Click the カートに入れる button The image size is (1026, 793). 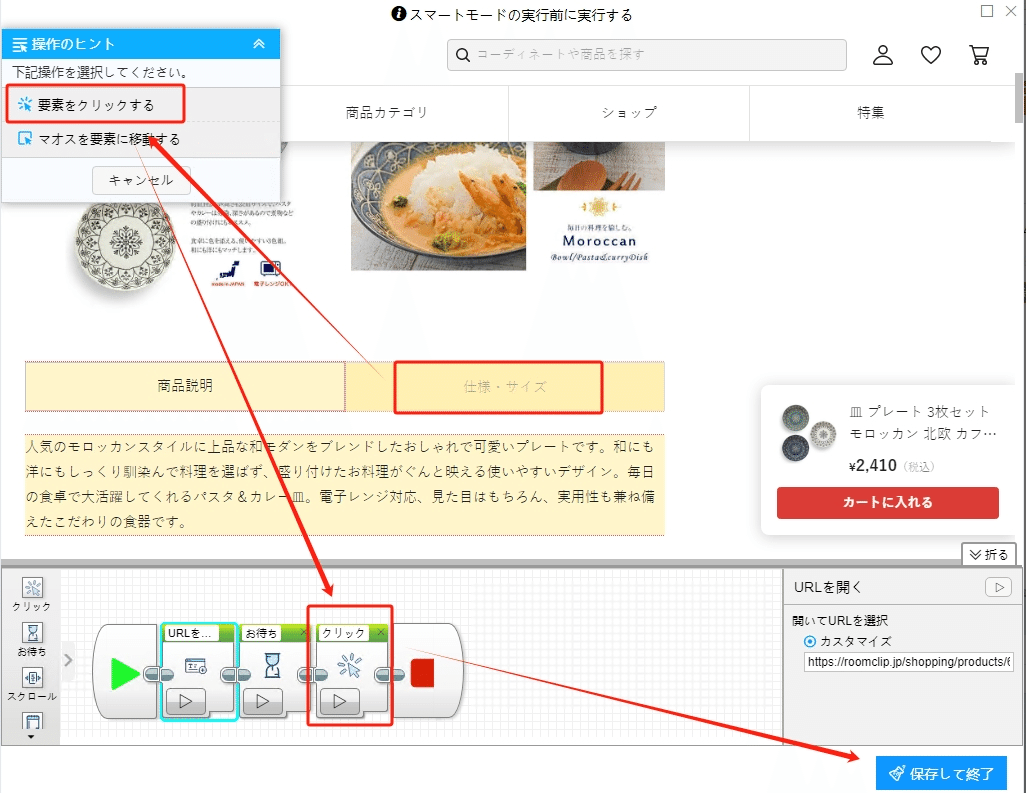point(887,502)
